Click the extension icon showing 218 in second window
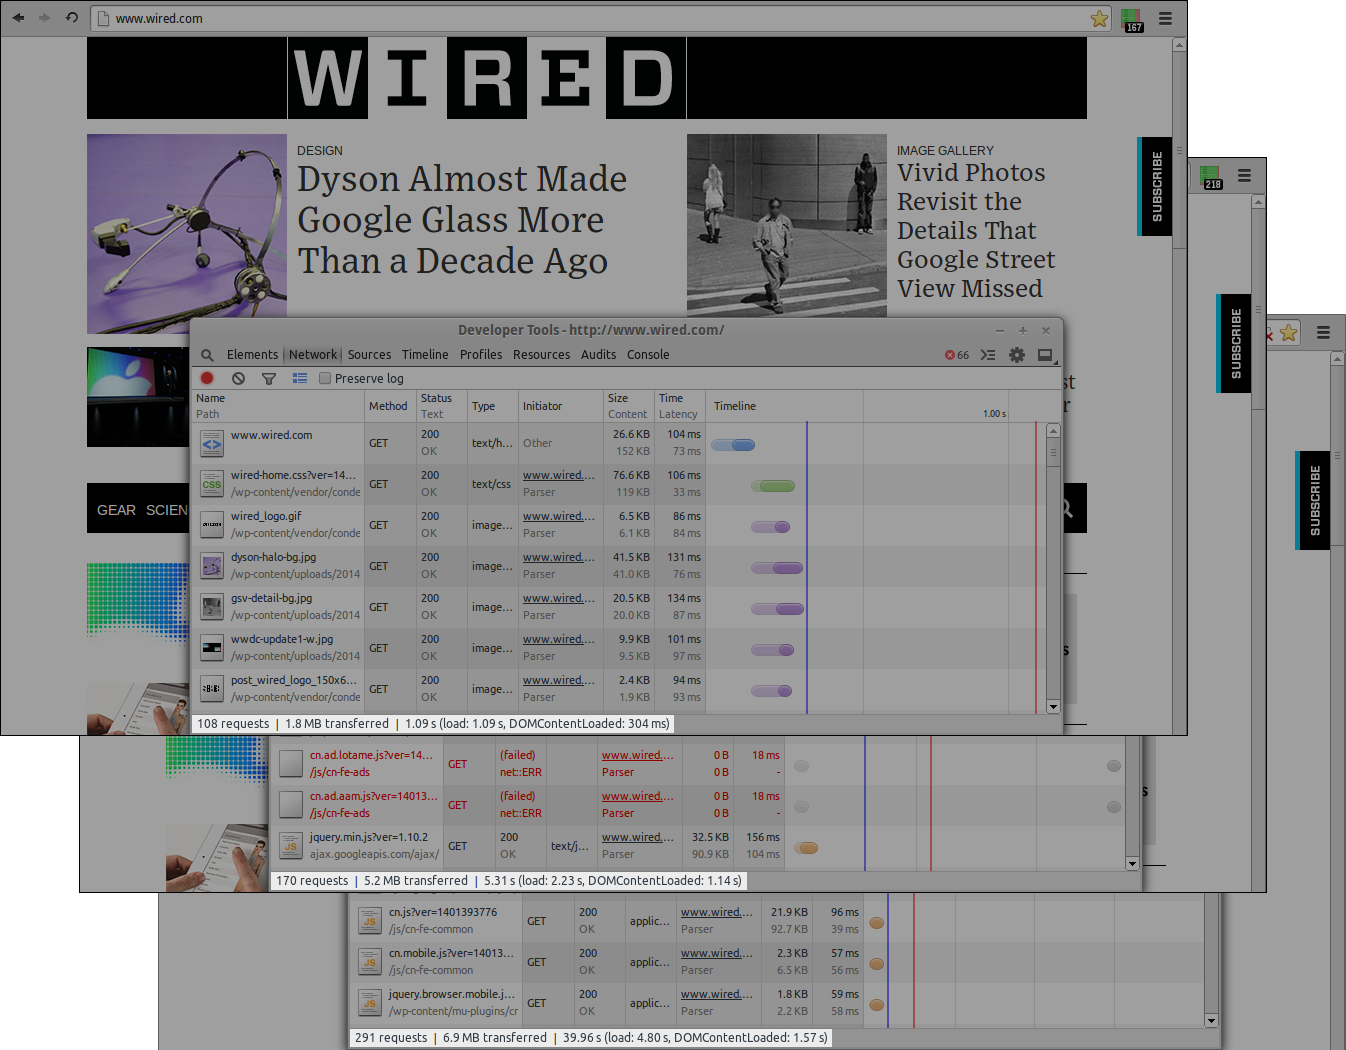This screenshot has height=1050, width=1346. click(x=1211, y=177)
